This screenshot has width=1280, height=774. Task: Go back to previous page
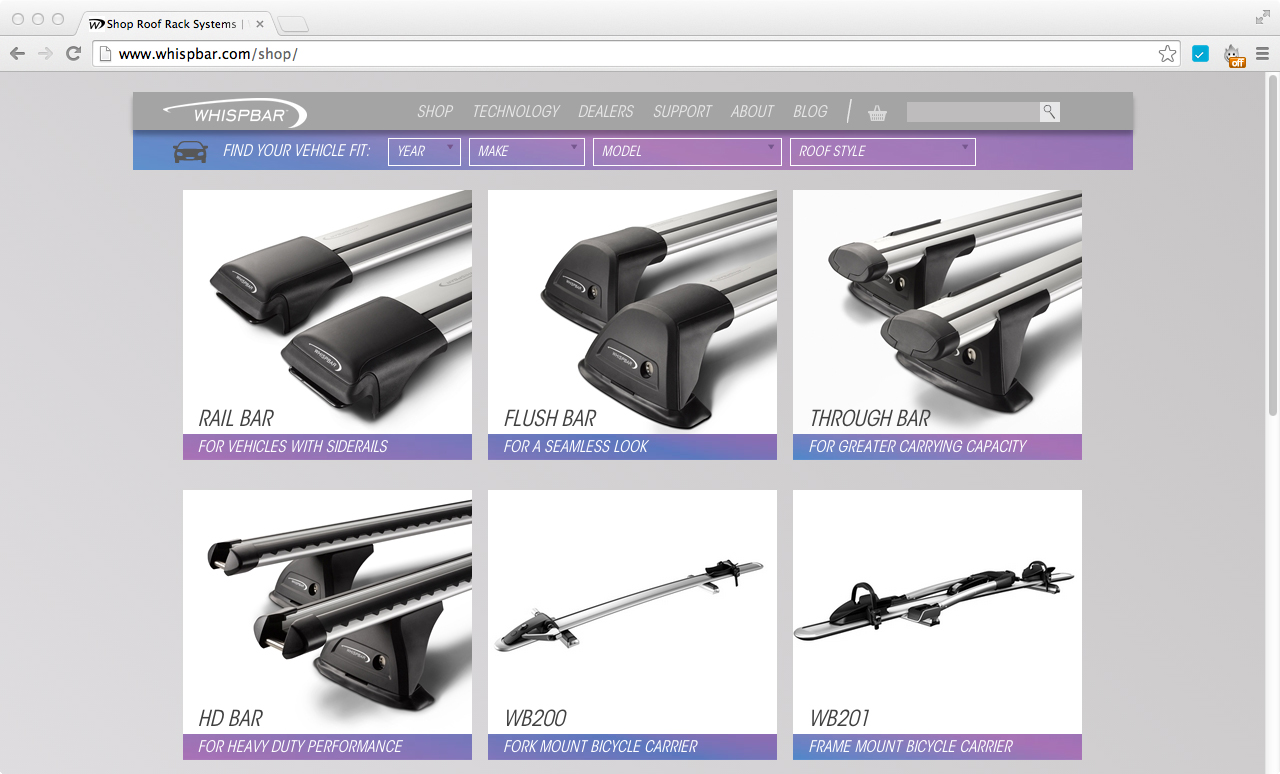point(17,54)
